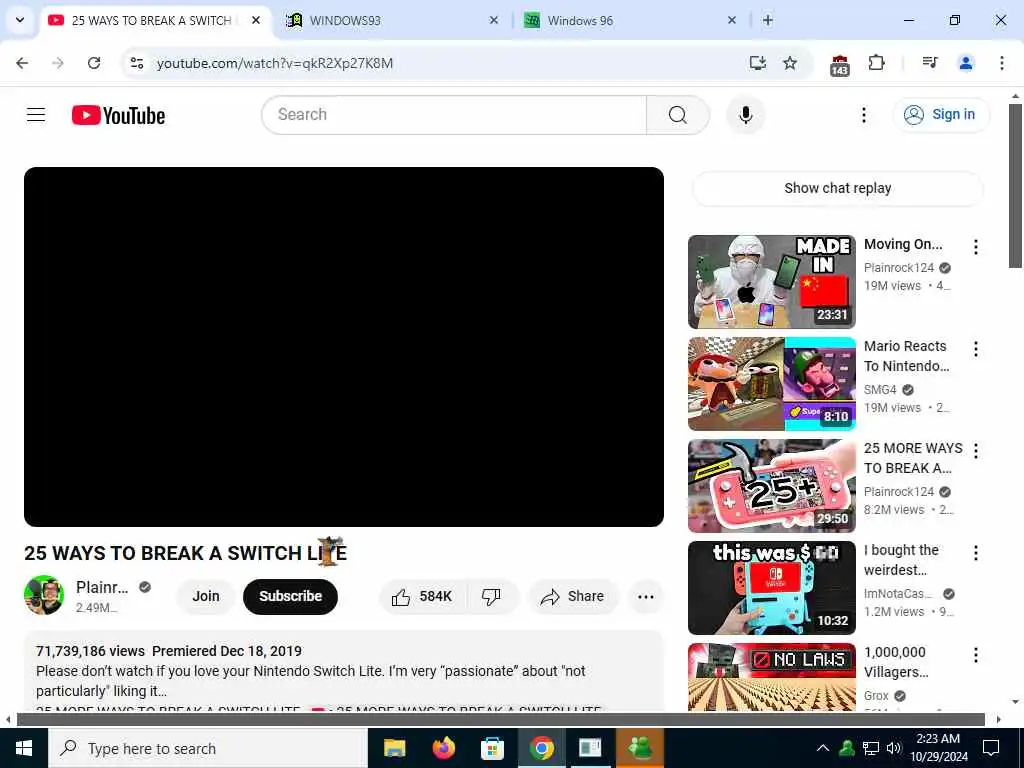Open options for 1,000,000 Villagers video
The width and height of the screenshot is (1024, 768).
pyautogui.click(x=976, y=655)
